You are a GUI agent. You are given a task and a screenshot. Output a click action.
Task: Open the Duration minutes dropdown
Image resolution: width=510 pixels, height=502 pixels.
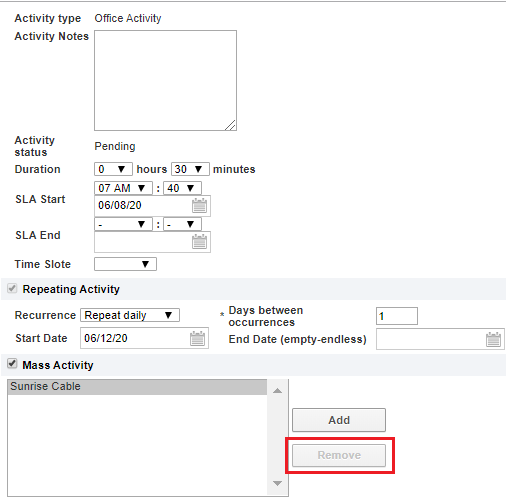[190, 169]
